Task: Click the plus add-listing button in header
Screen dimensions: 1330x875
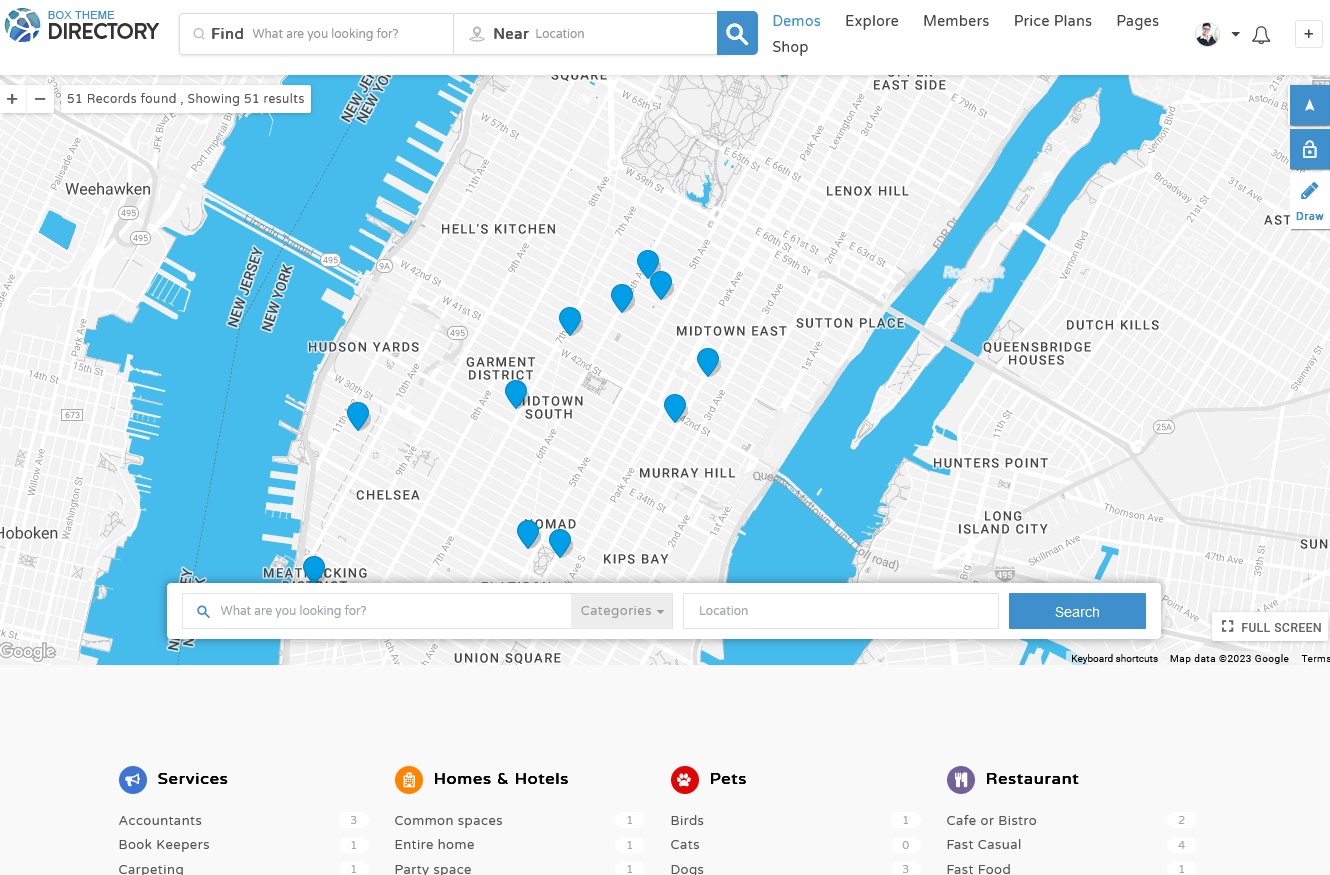Action: (1308, 34)
